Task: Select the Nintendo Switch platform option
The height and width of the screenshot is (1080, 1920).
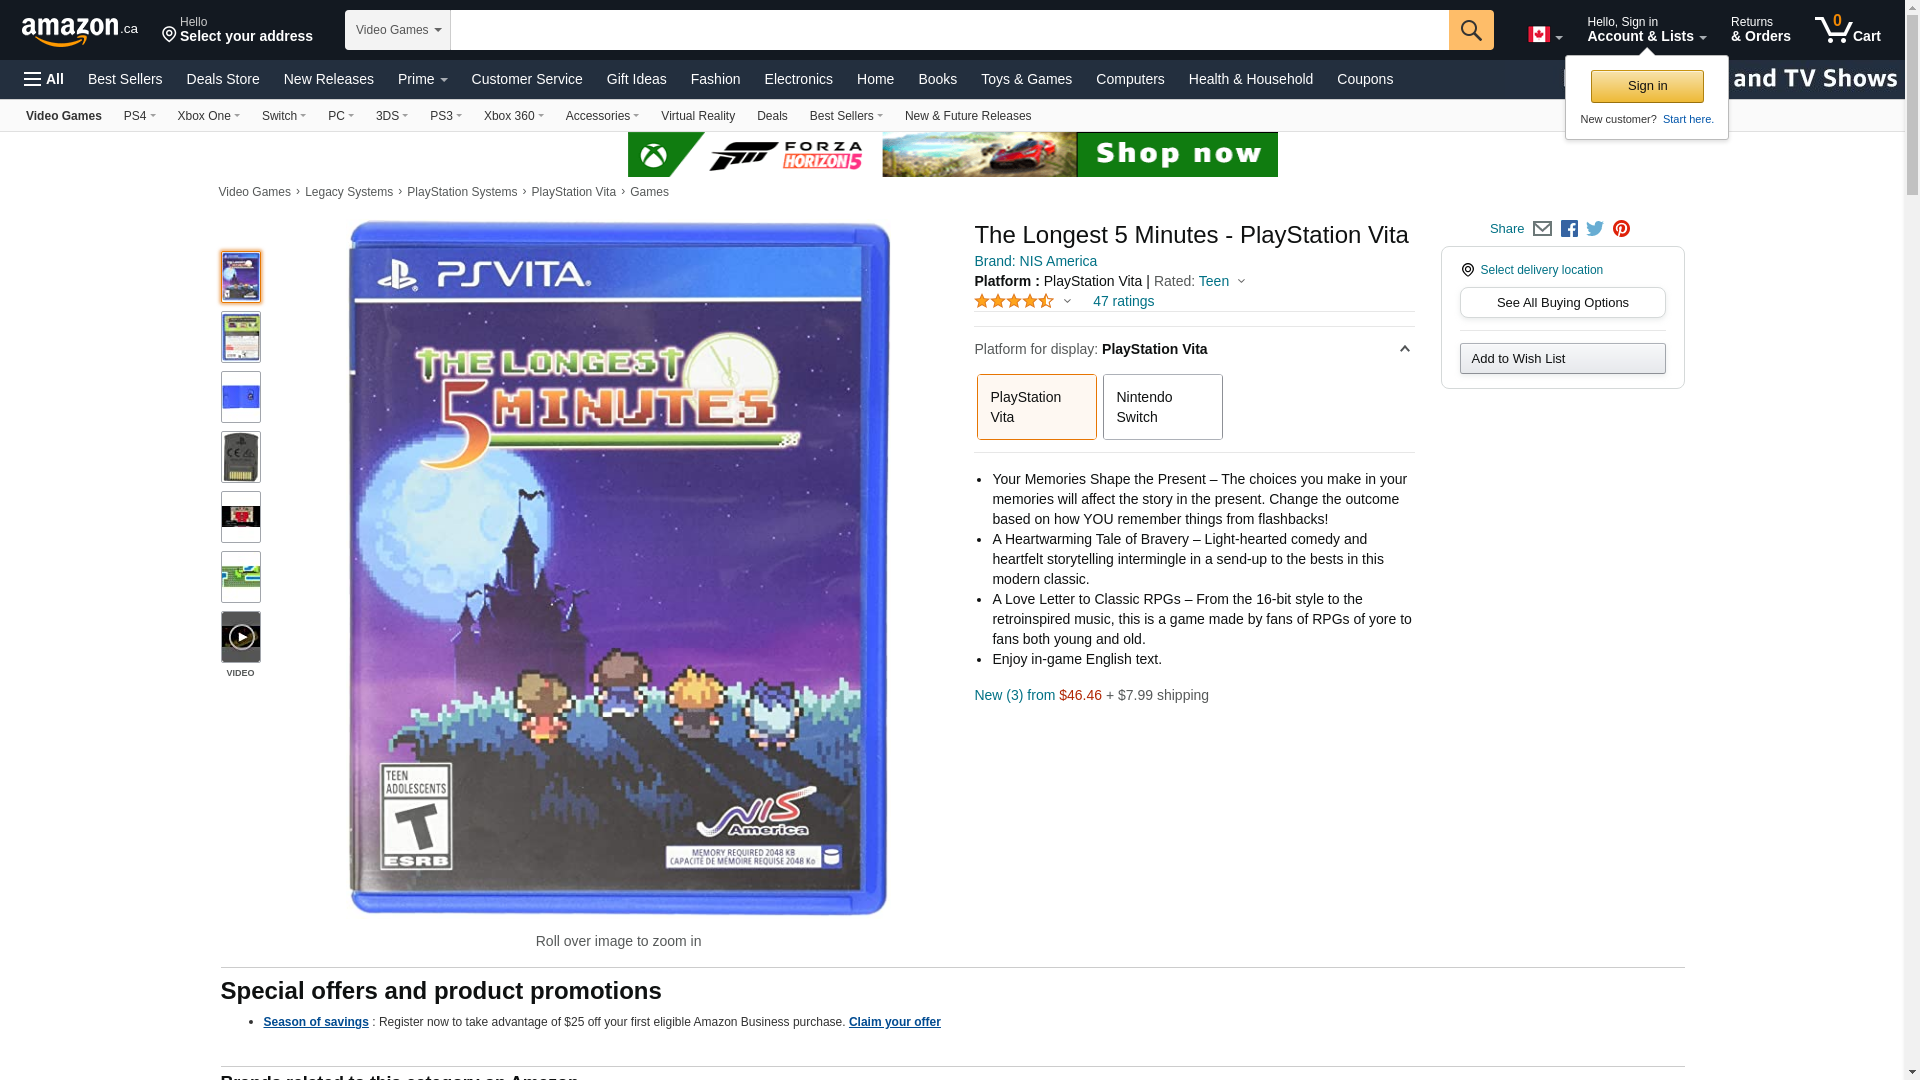Action: 1162,407
